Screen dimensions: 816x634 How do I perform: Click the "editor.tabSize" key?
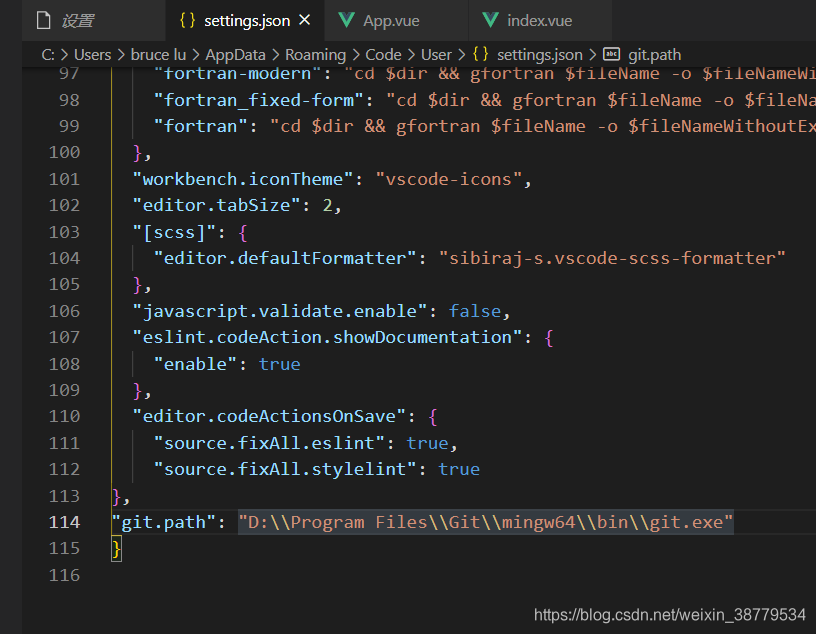tap(216, 206)
